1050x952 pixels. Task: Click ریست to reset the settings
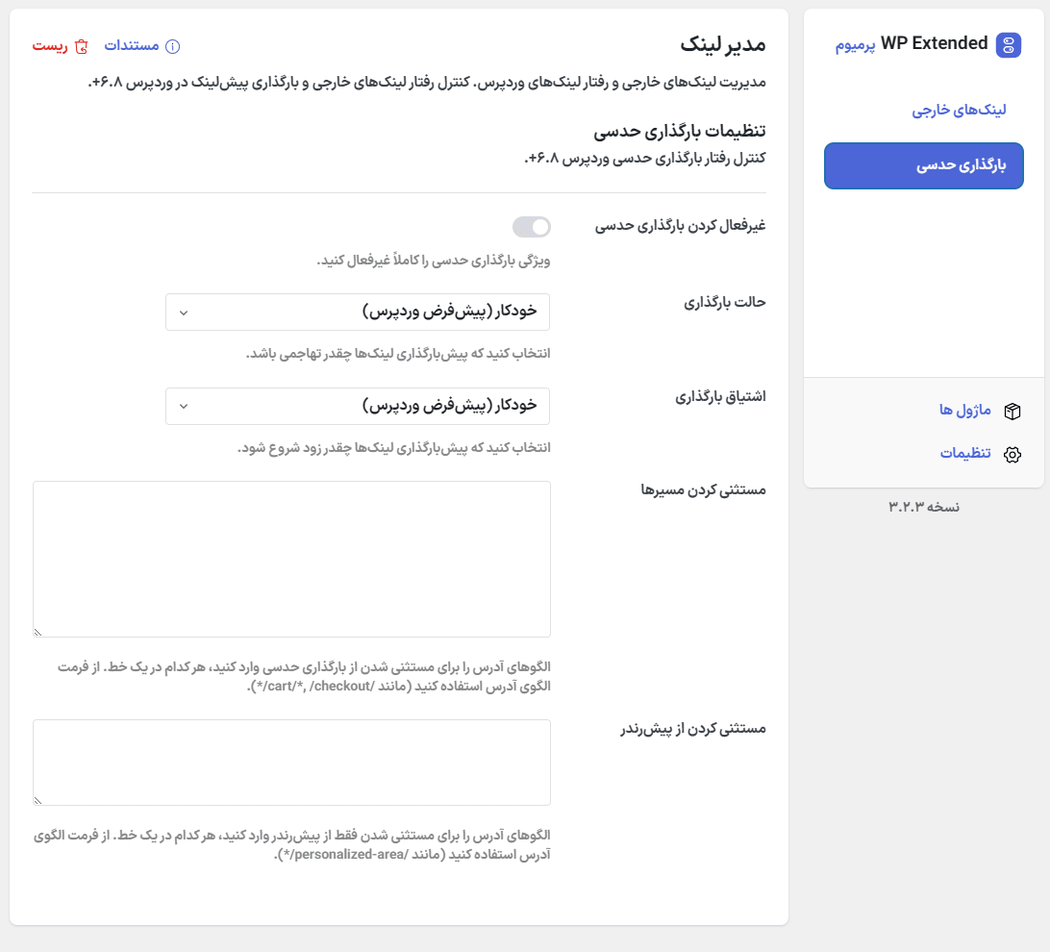52,46
